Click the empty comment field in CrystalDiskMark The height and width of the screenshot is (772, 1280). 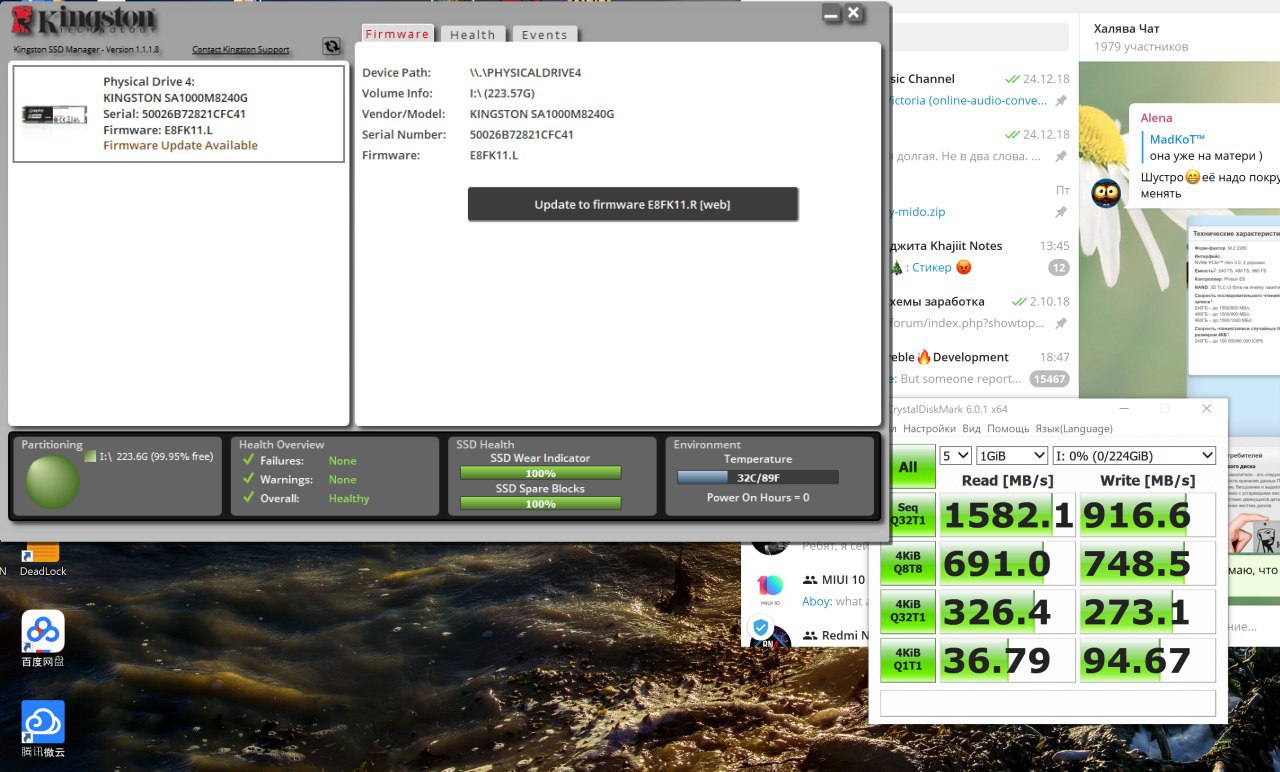1049,703
